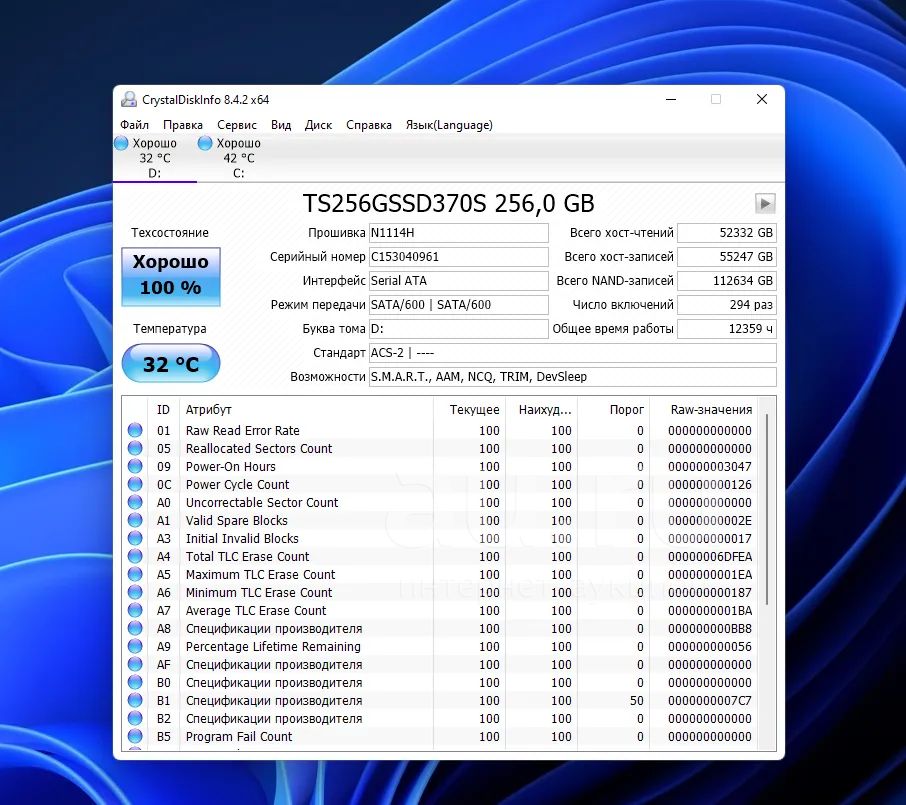Click the interface field Serial ATA

(459, 281)
